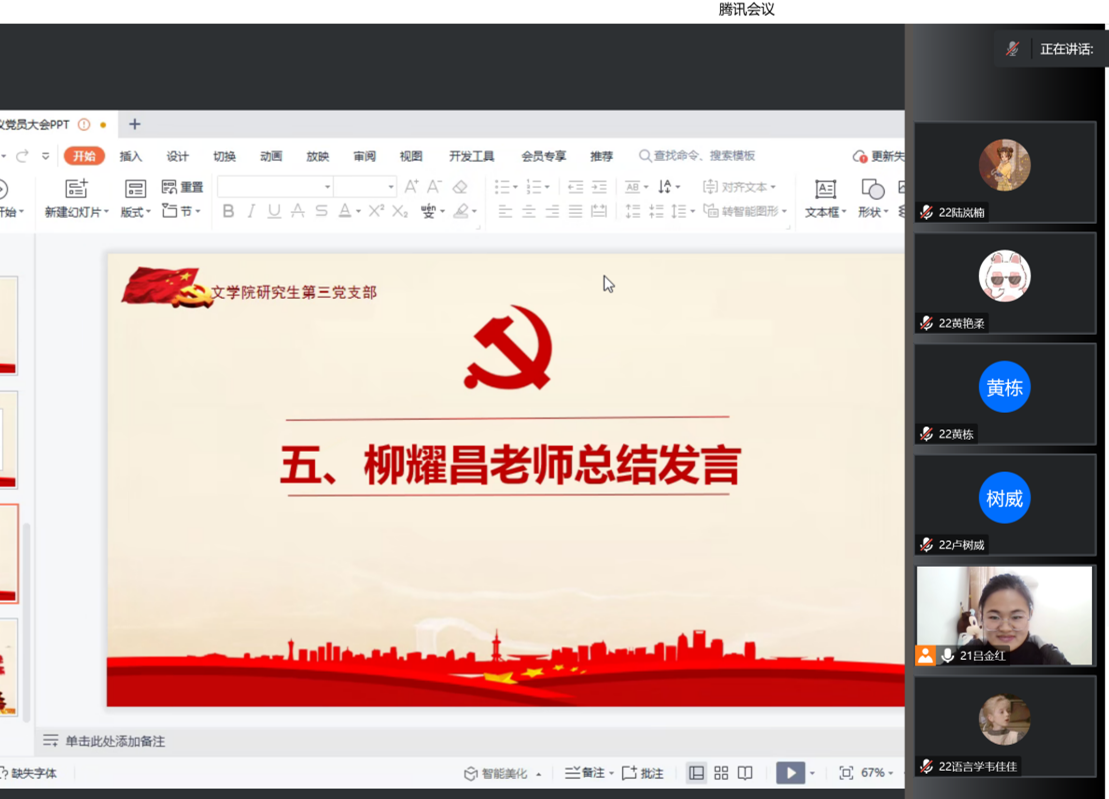This screenshot has height=799, width=1109.
Task: Click the search commands field (查找命令)
Action: 697,156
